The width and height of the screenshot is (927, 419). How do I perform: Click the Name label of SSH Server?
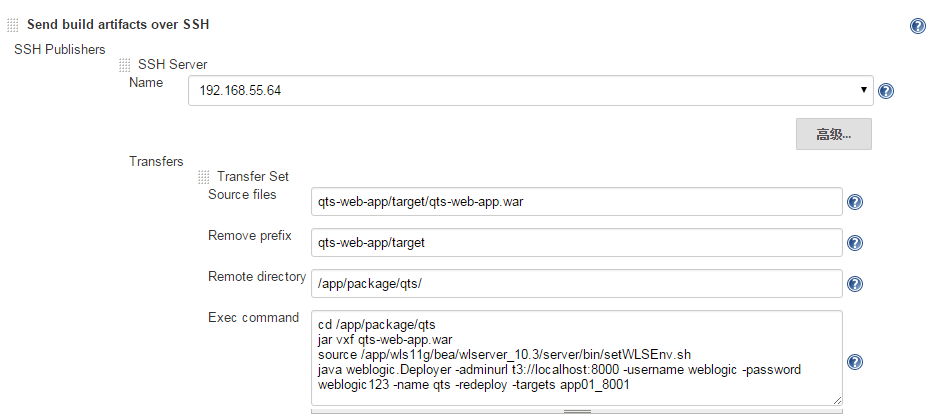146,83
